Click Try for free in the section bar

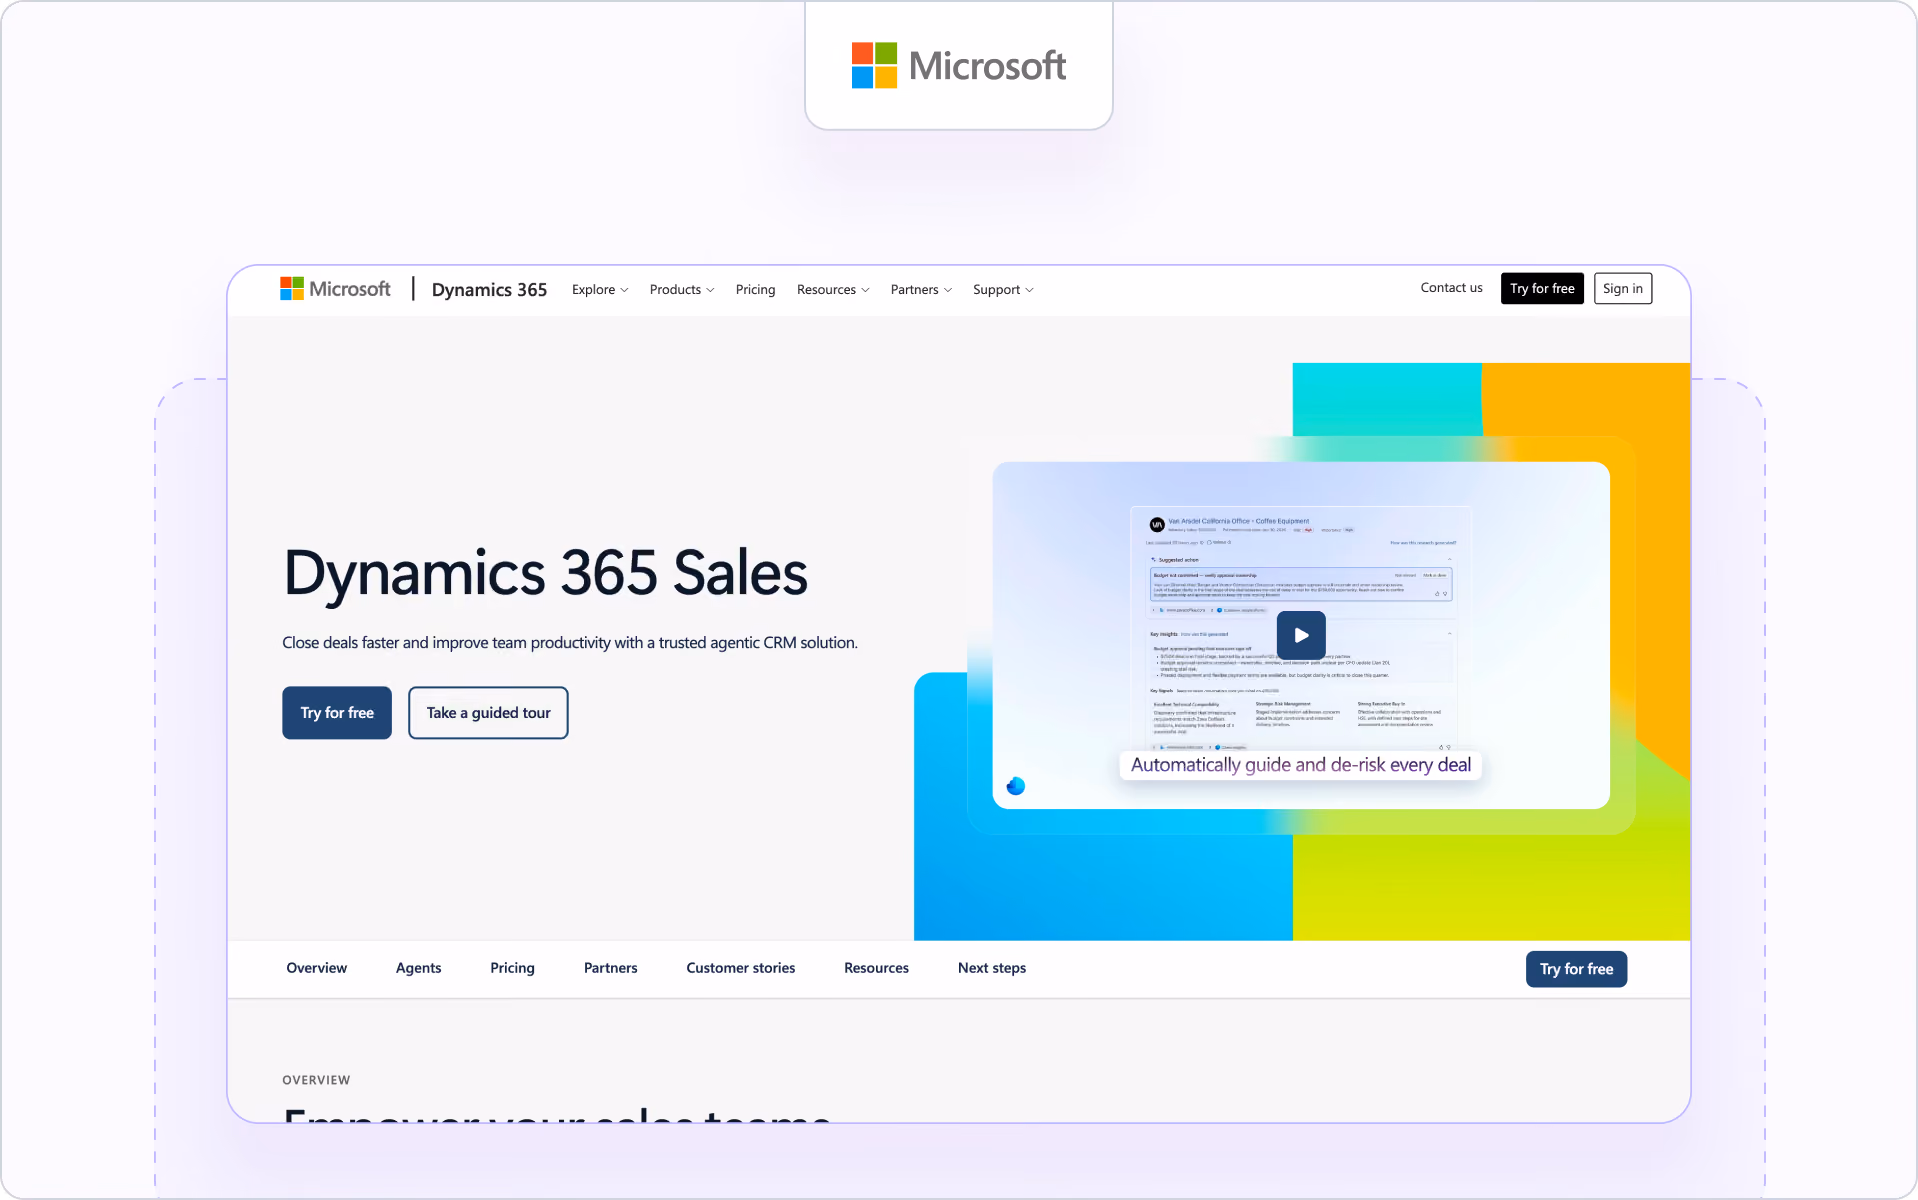coord(1576,969)
